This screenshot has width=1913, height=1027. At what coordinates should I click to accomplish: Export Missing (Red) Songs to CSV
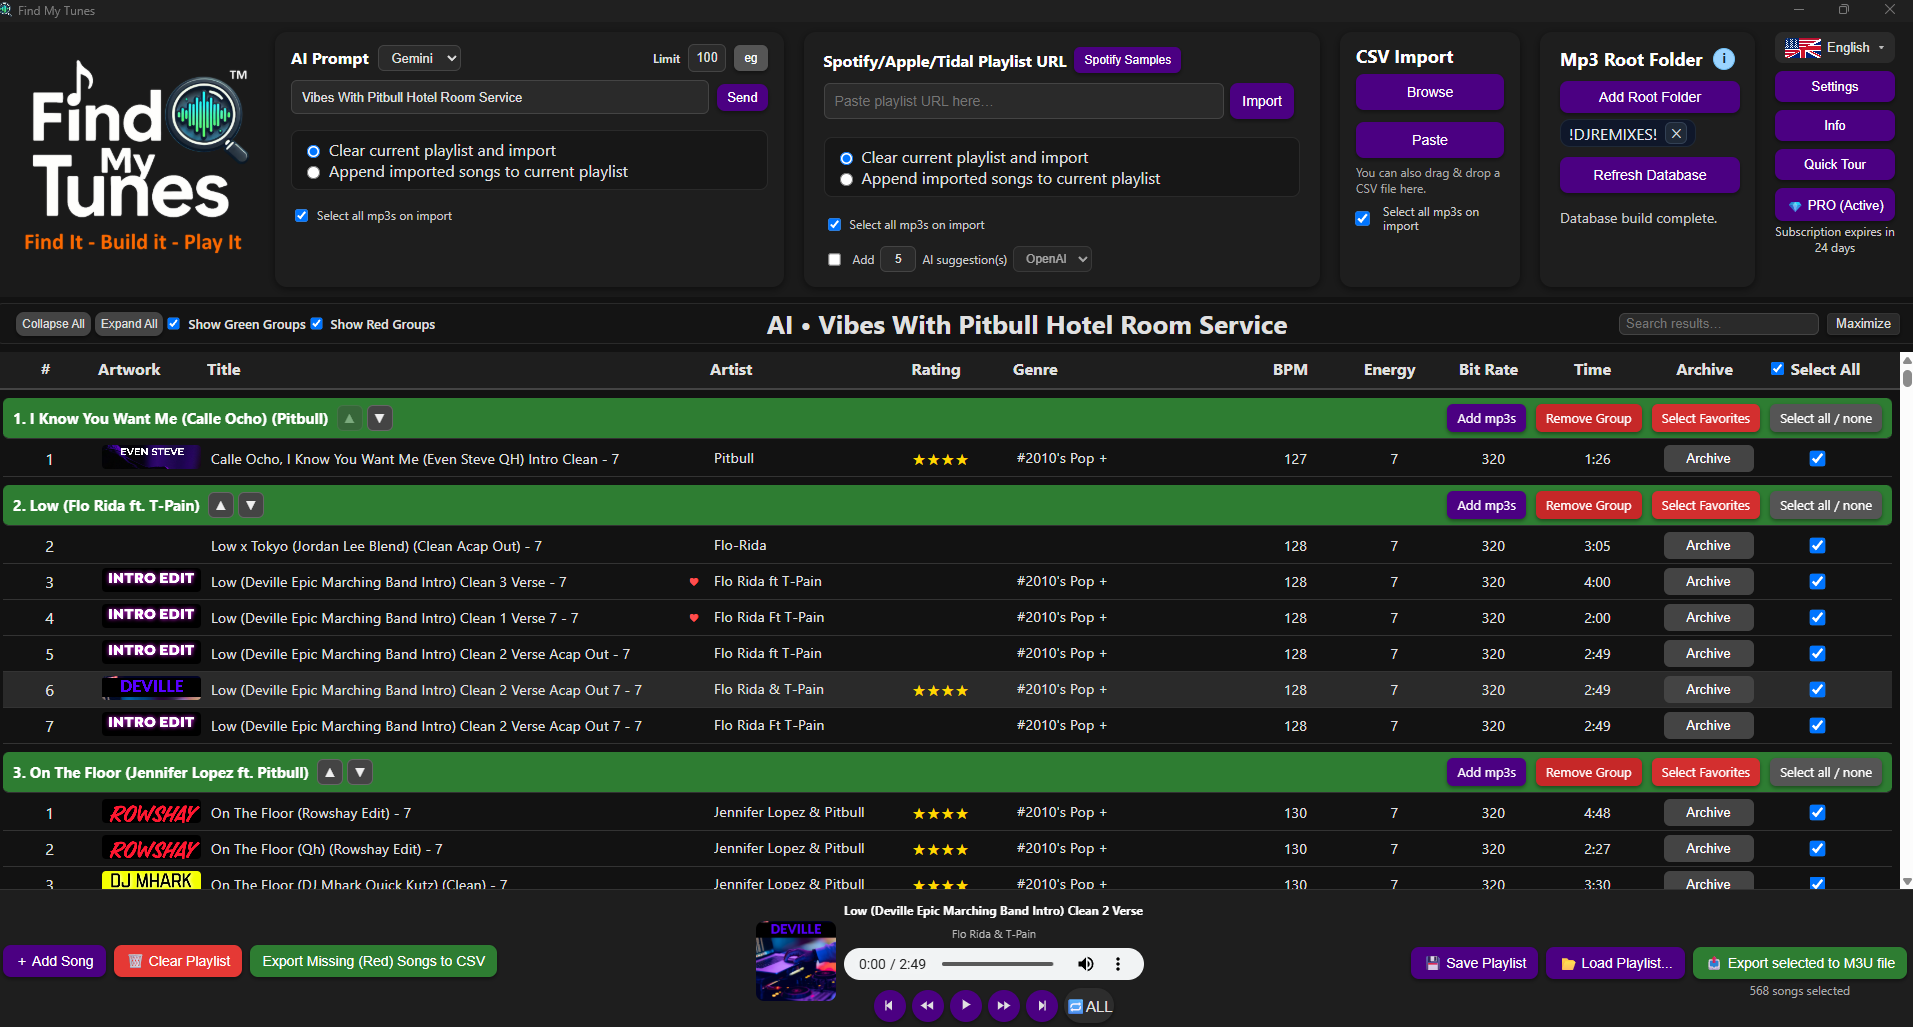[x=373, y=961]
